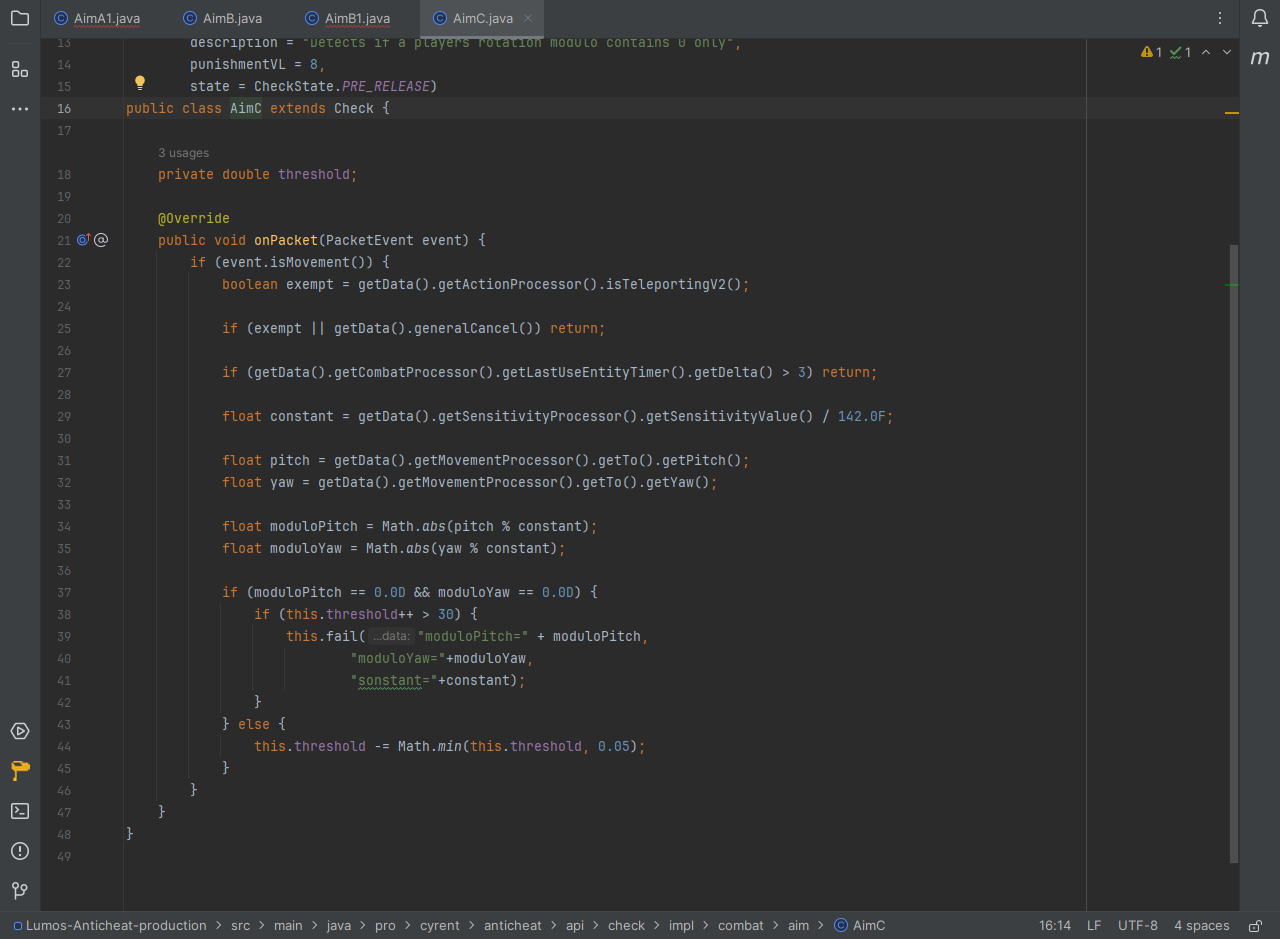This screenshot has width=1280, height=939.
Task: Click the 142.0F literal on line 29
Action: click(862, 416)
